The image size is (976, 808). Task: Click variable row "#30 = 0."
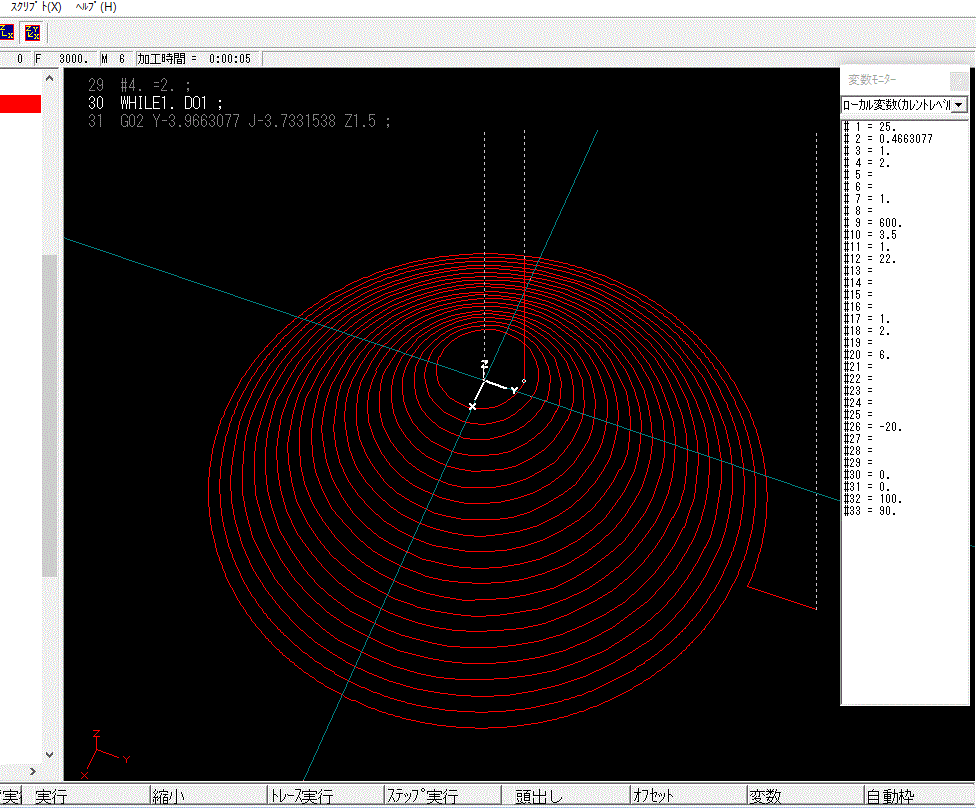[867, 475]
